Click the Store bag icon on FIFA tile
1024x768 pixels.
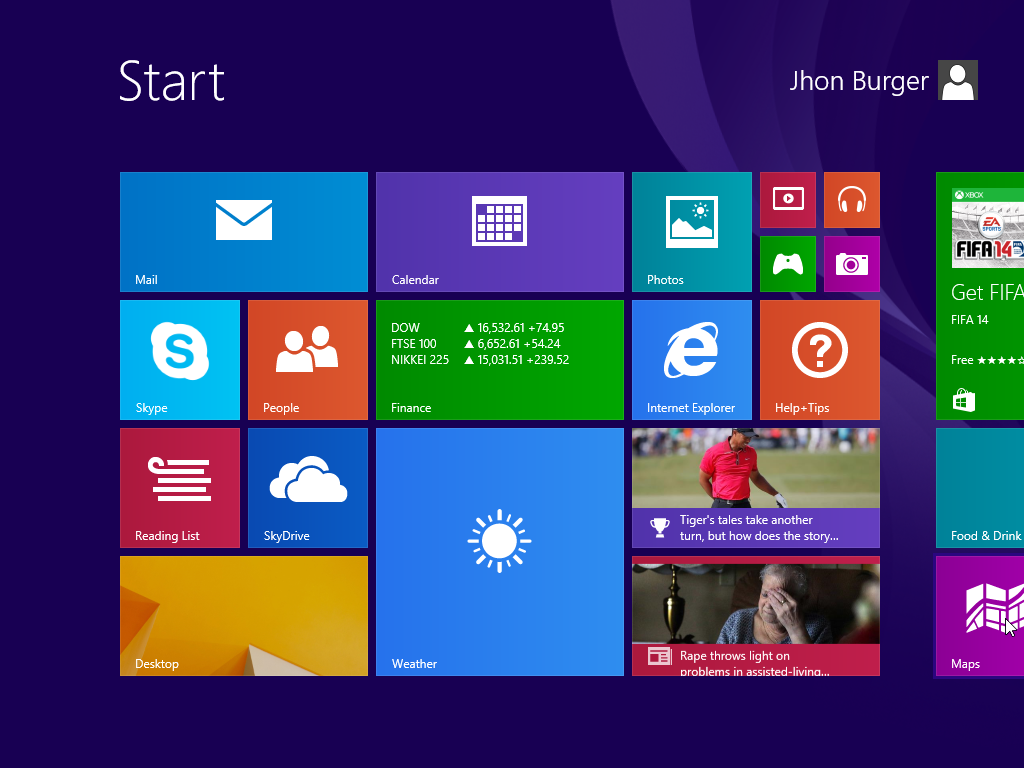coord(963,400)
